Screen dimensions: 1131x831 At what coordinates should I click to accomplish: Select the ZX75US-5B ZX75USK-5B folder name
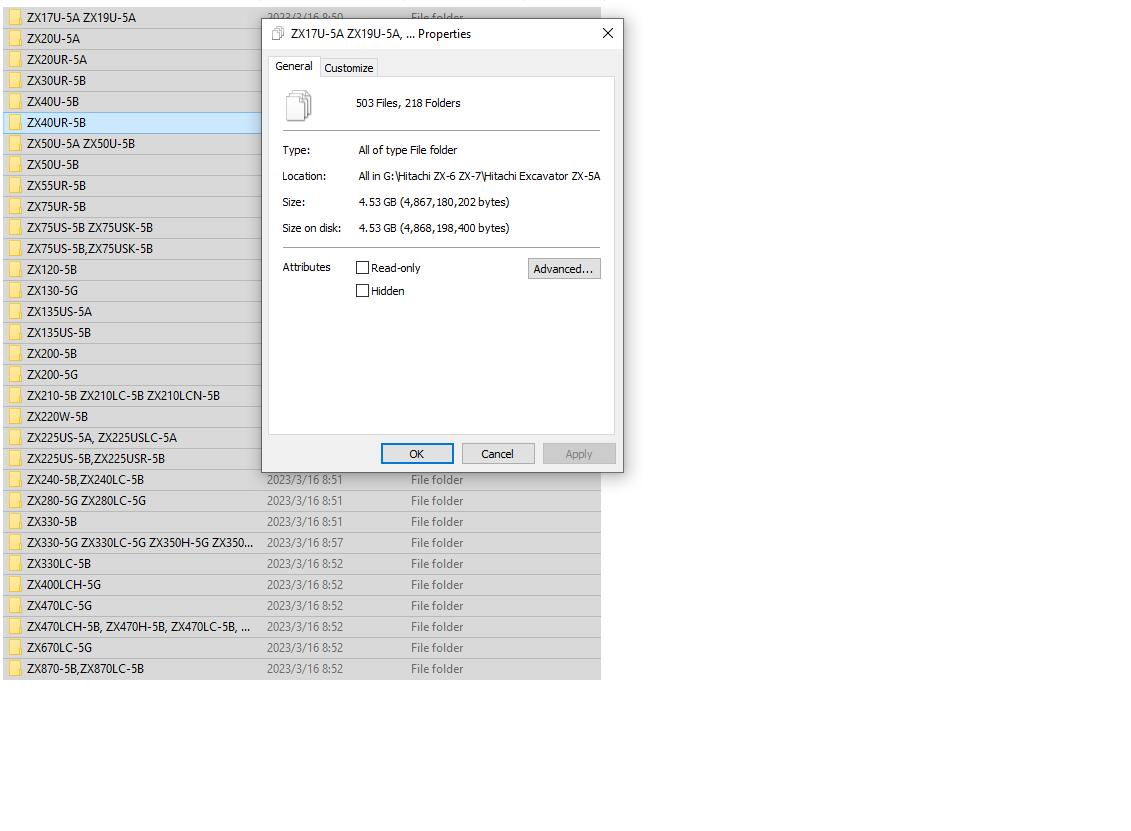click(x=90, y=227)
